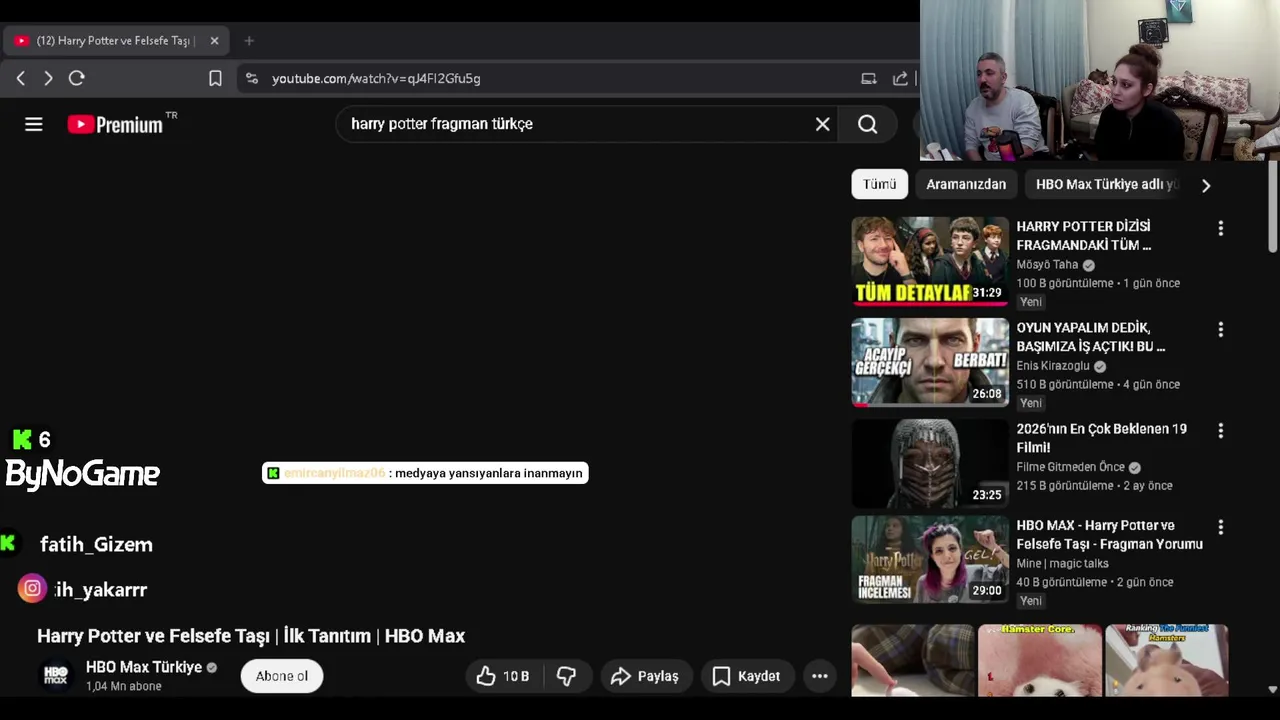Select HBO Max Türkiye adlı chip
This screenshot has width=1280, height=720.
pos(1106,184)
